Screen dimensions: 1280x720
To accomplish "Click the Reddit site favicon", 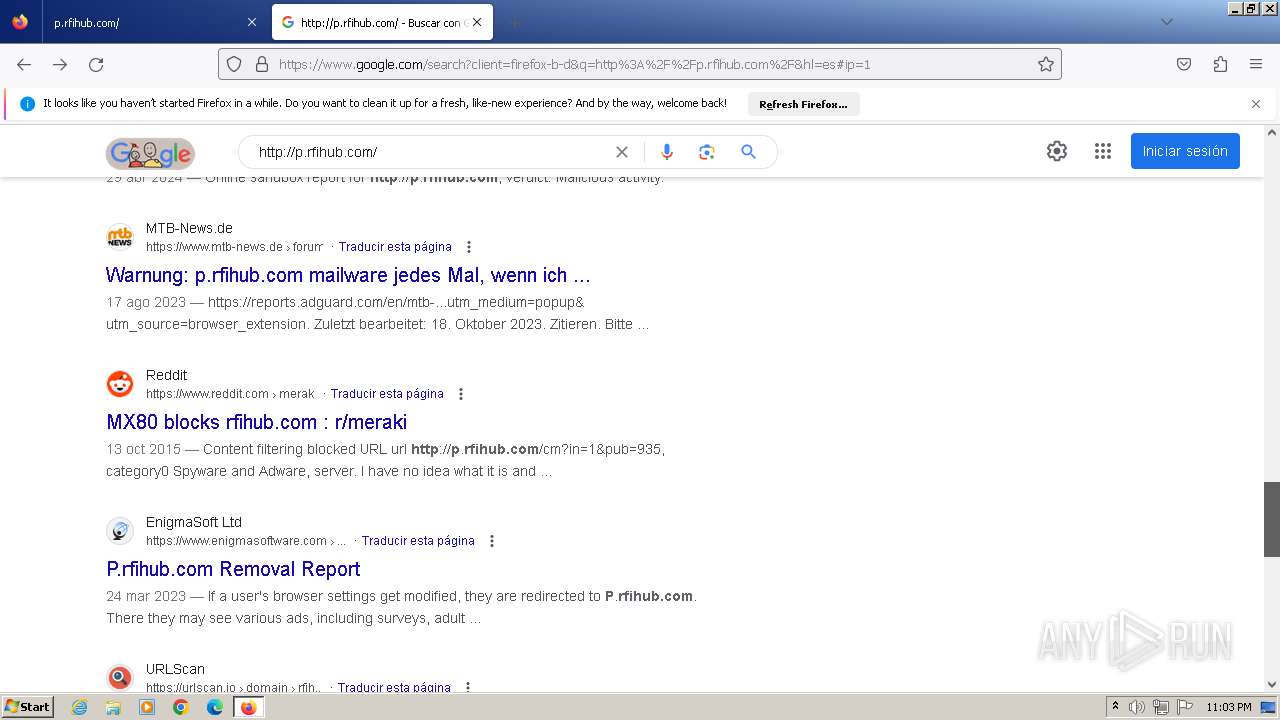I will pyautogui.click(x=120, y=384).
